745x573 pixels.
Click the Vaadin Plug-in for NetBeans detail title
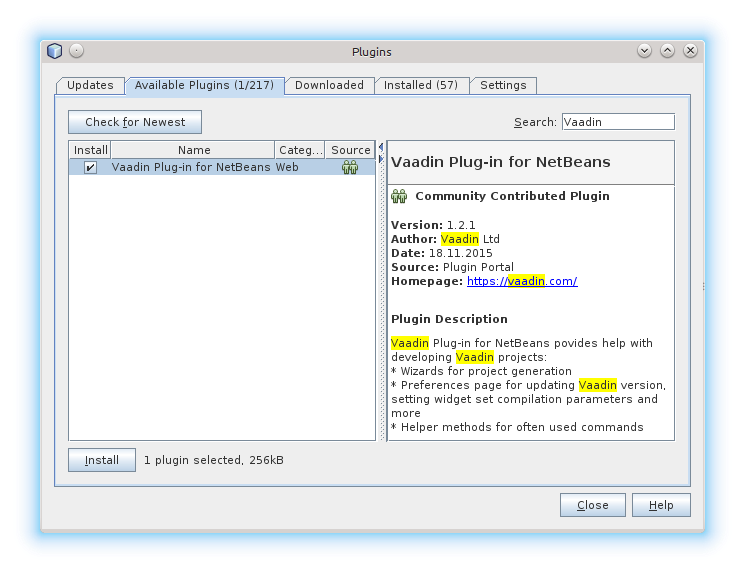(500, 162)
